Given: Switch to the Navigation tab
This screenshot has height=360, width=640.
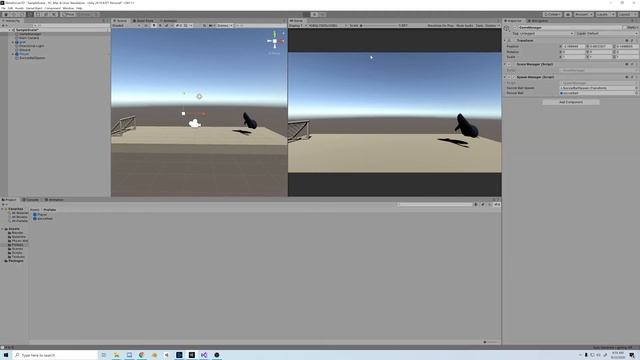Looking at the screenshot, I should (x=538, y=20).
